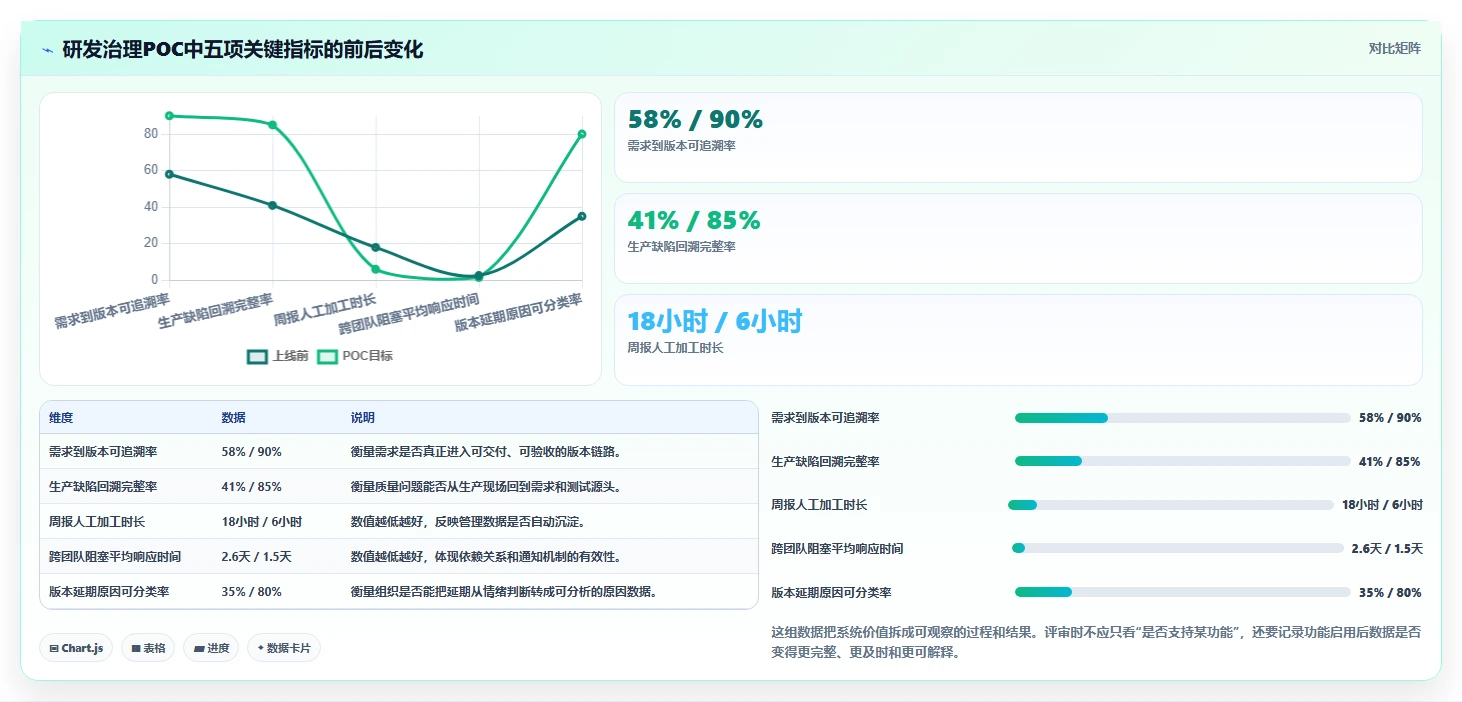Select the 进度 tag chip
Screen dimensions: 1462x702
point(211,648)
